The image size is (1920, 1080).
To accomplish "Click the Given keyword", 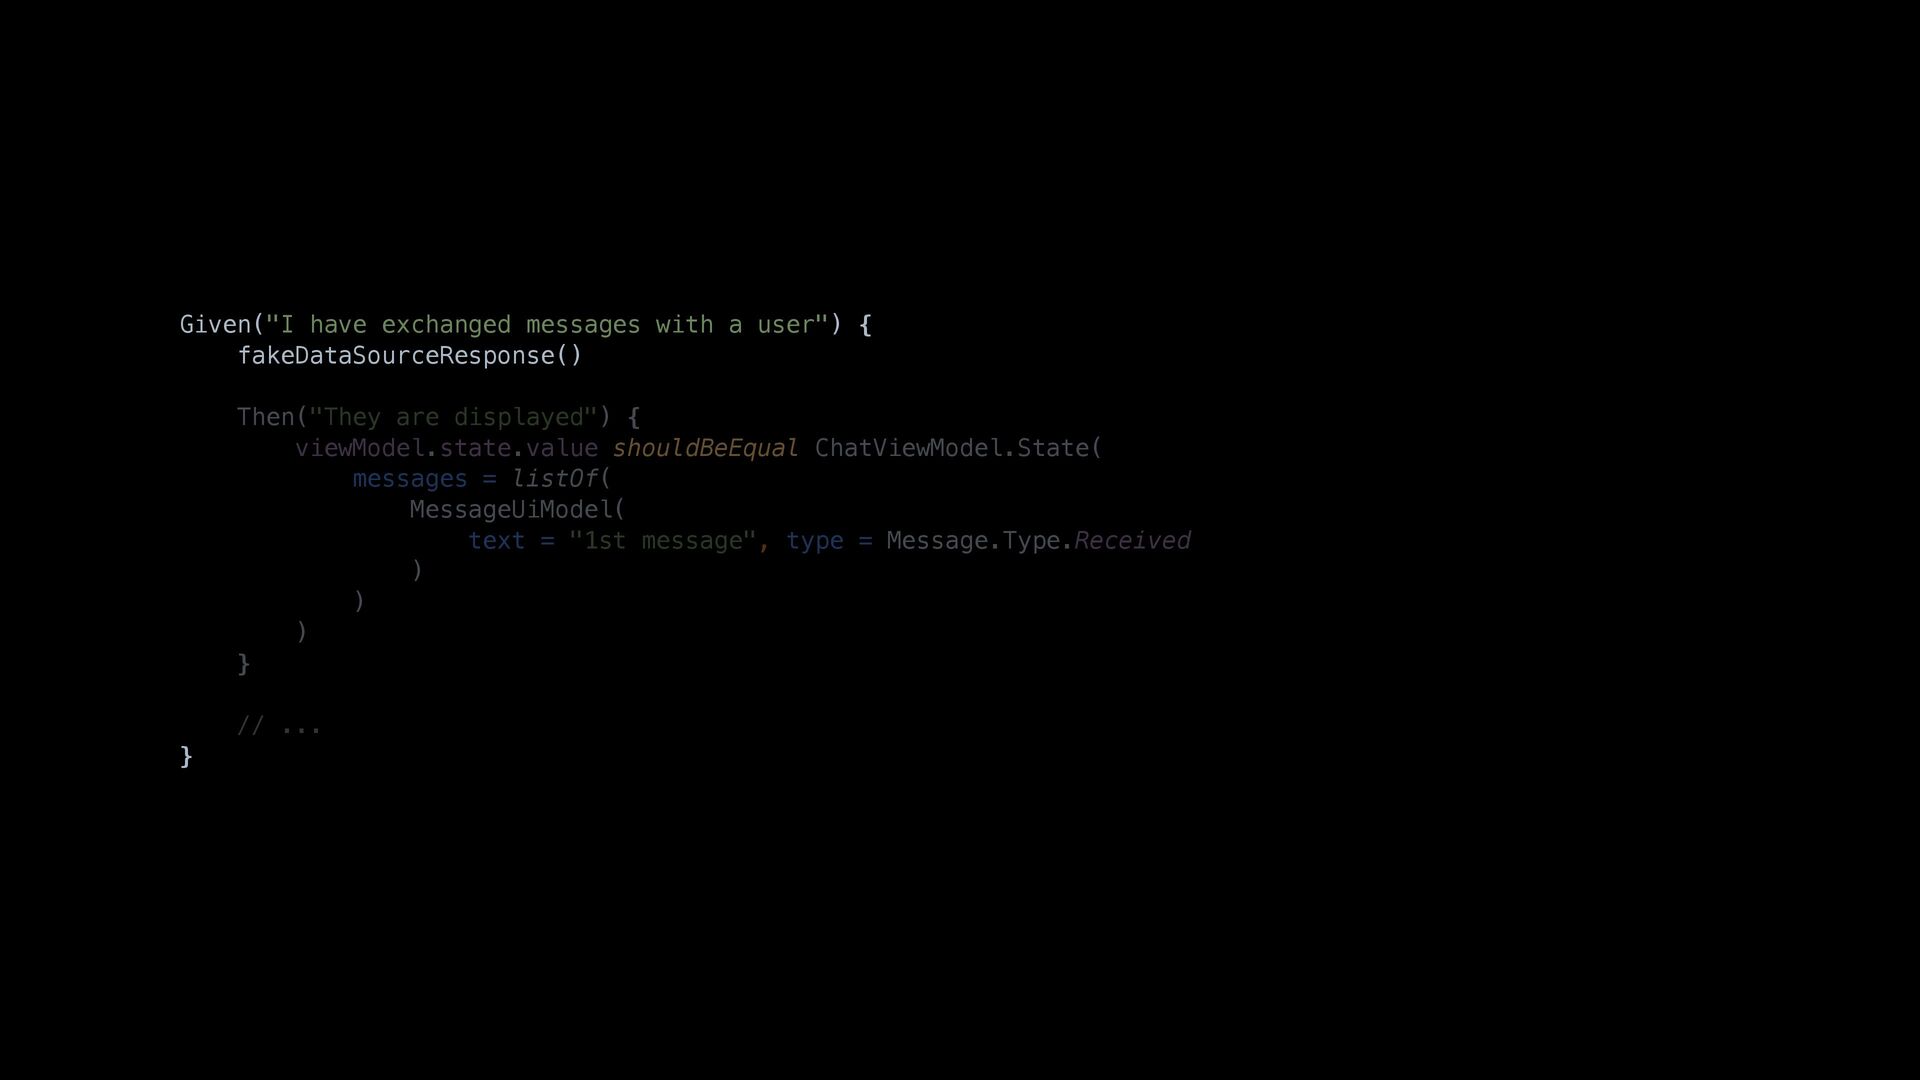I will [x=215, y=325].
